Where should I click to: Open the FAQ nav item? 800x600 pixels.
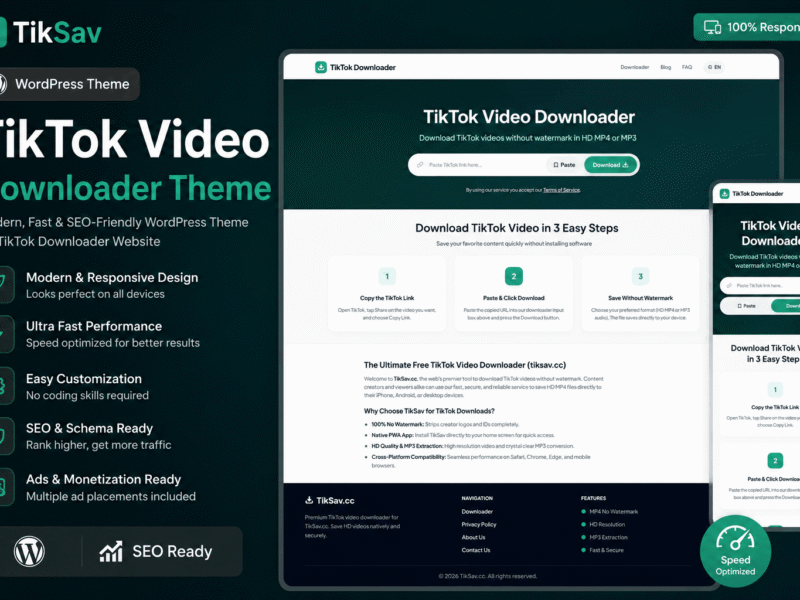687,67
